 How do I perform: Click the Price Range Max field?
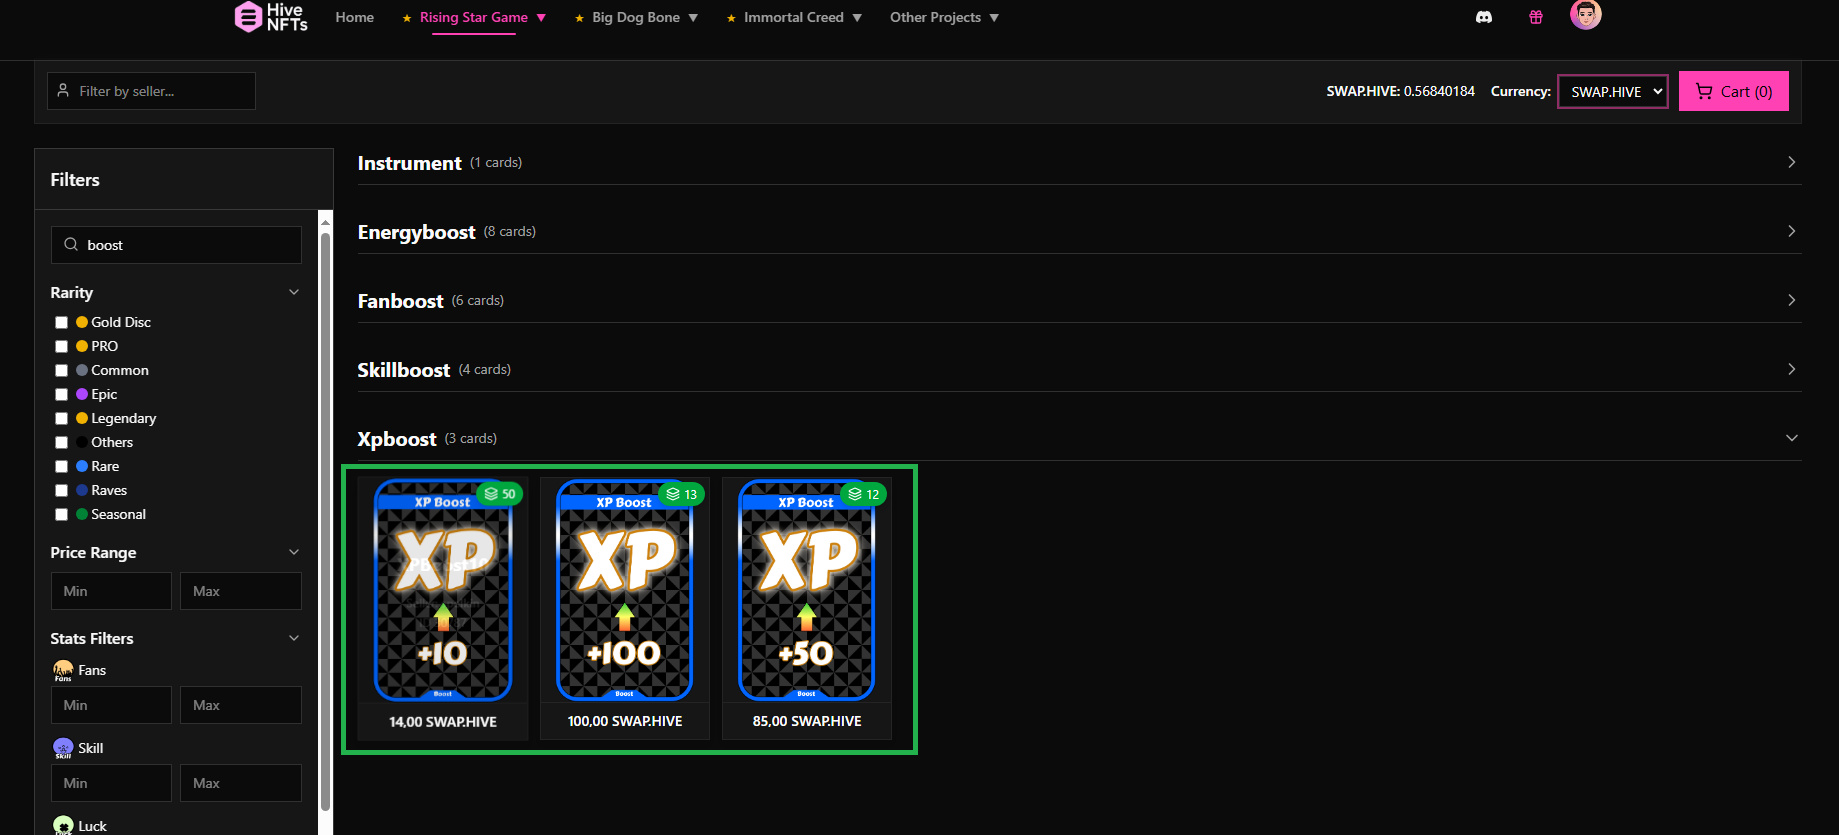(241, 591)
